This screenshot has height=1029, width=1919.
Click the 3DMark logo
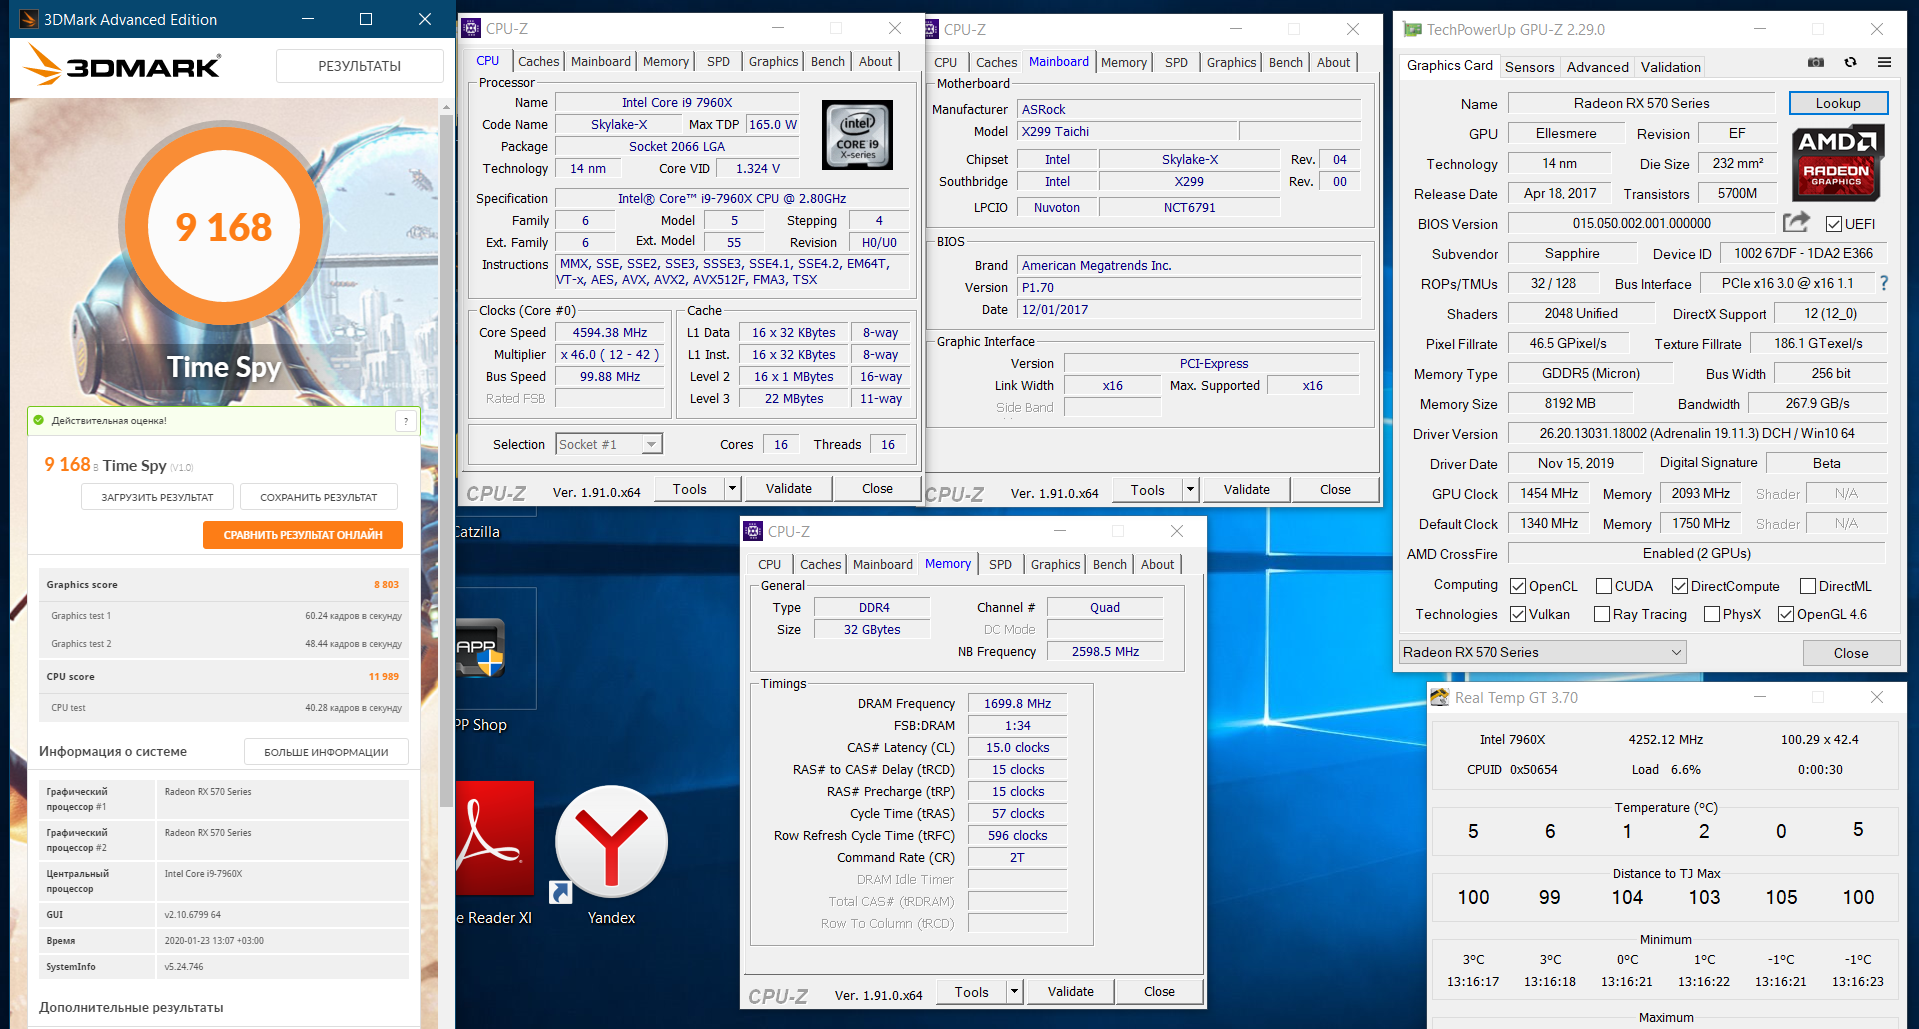pyautogui.click(x=122, y=65)
